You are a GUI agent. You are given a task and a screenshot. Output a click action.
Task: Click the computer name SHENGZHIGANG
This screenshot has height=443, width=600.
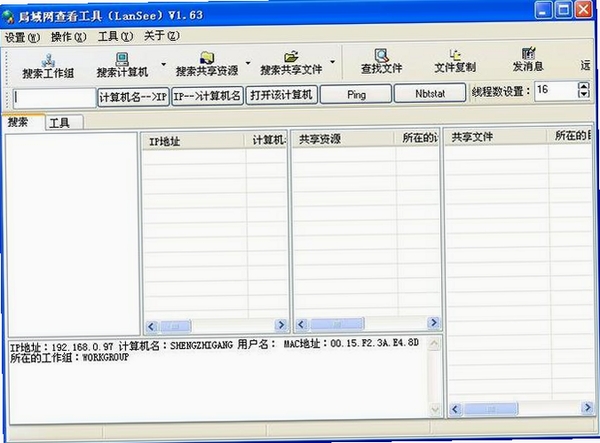pos(201,345)
